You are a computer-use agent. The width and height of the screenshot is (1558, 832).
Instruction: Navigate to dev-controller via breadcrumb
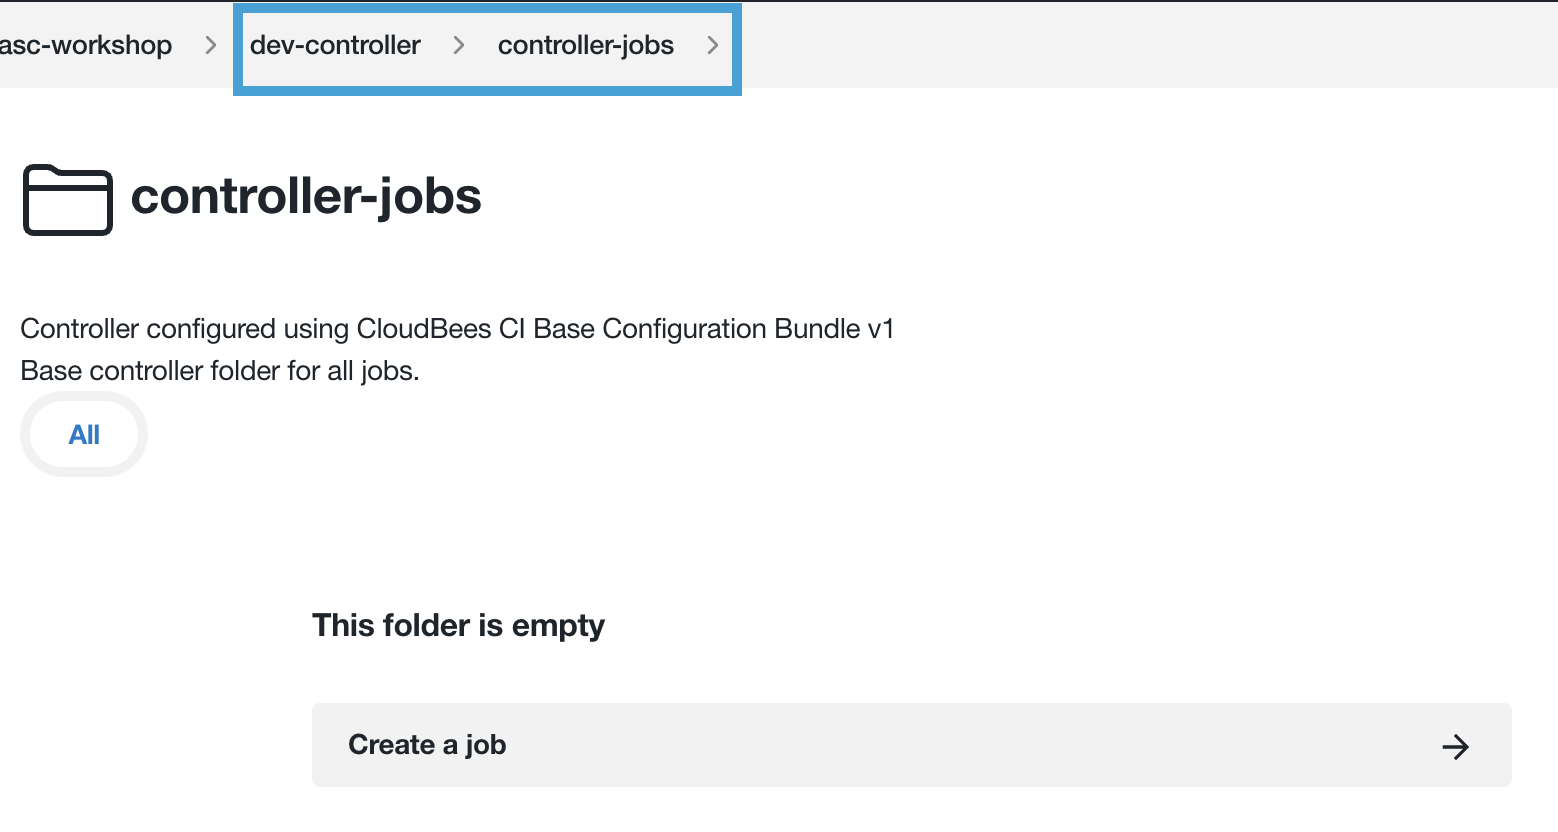tap(335, 45)
